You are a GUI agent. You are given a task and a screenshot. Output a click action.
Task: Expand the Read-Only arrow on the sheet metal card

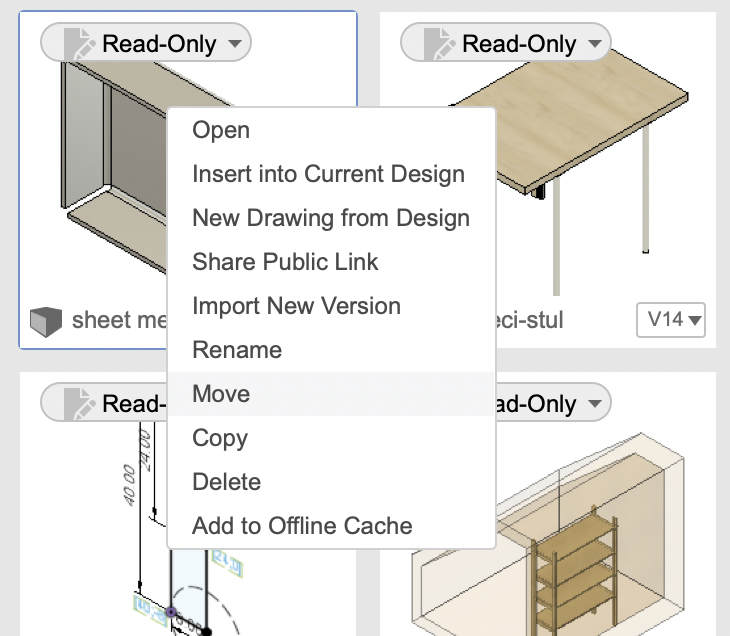(234, 44)
